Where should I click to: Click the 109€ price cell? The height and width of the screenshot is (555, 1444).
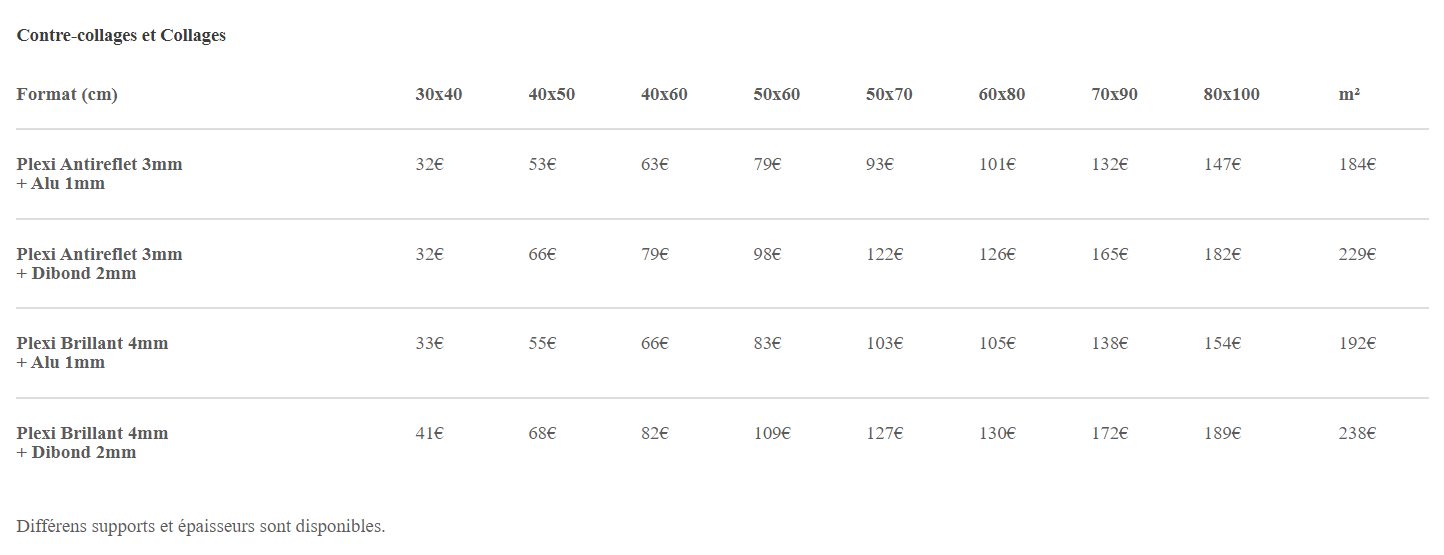point(772,433)
